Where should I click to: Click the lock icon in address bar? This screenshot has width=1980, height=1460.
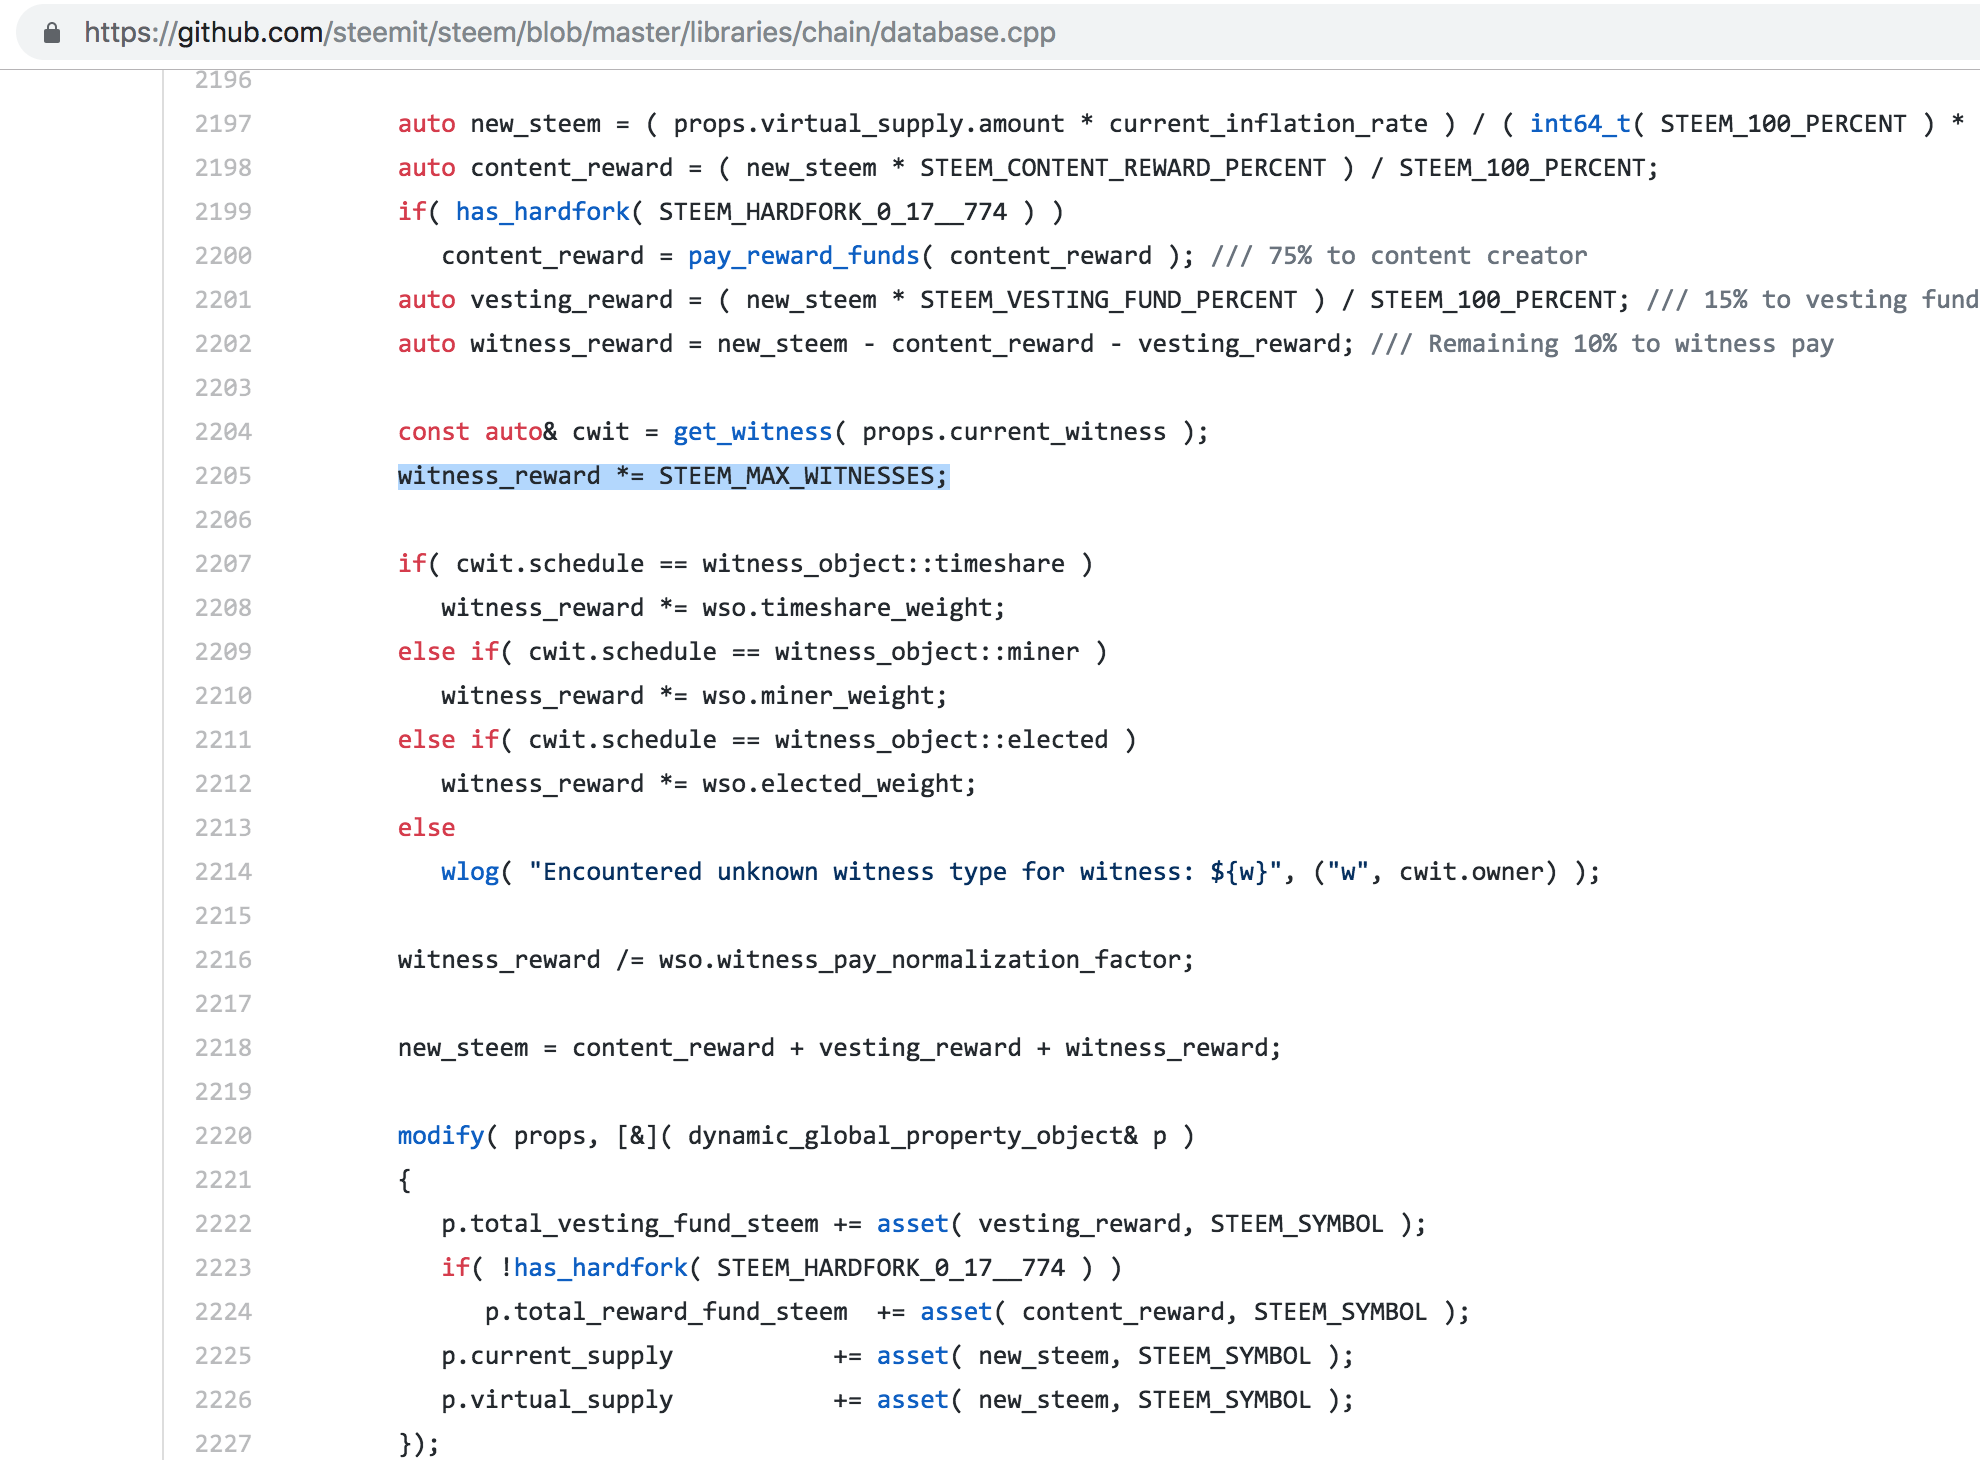52,33
